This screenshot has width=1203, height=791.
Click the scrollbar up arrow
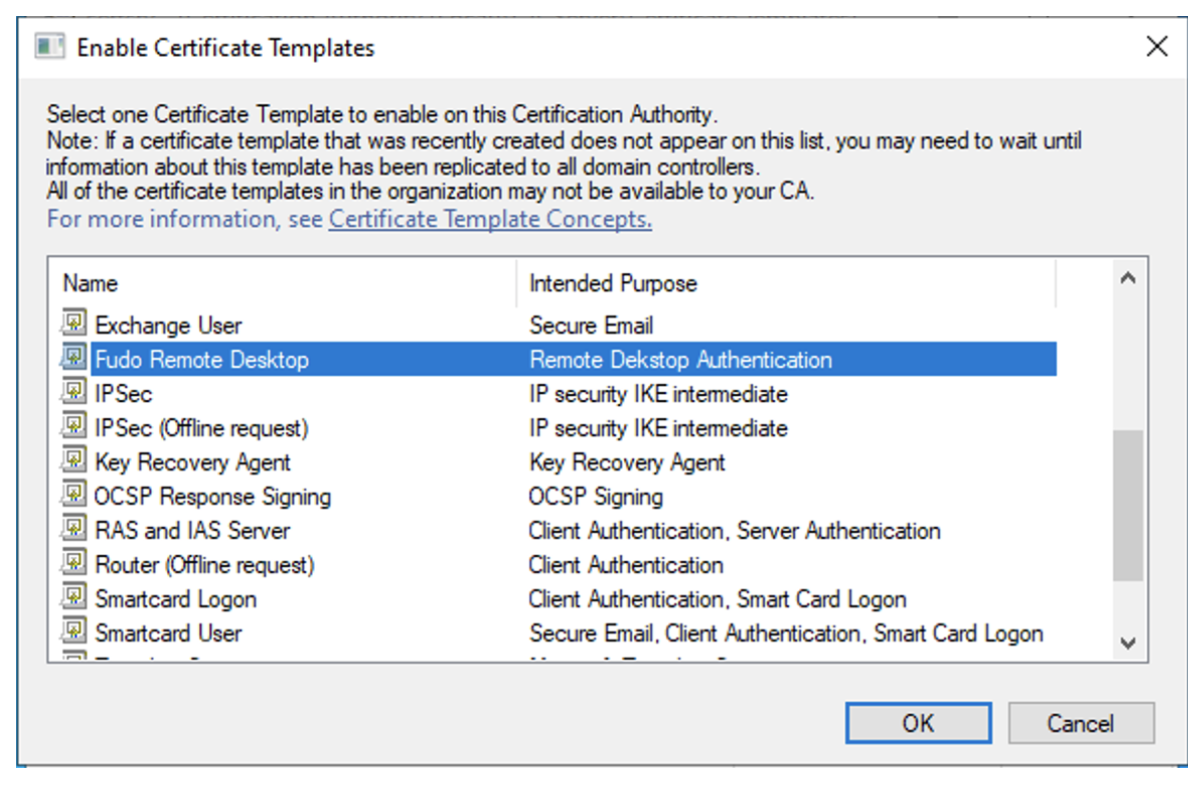(1129, 279)
